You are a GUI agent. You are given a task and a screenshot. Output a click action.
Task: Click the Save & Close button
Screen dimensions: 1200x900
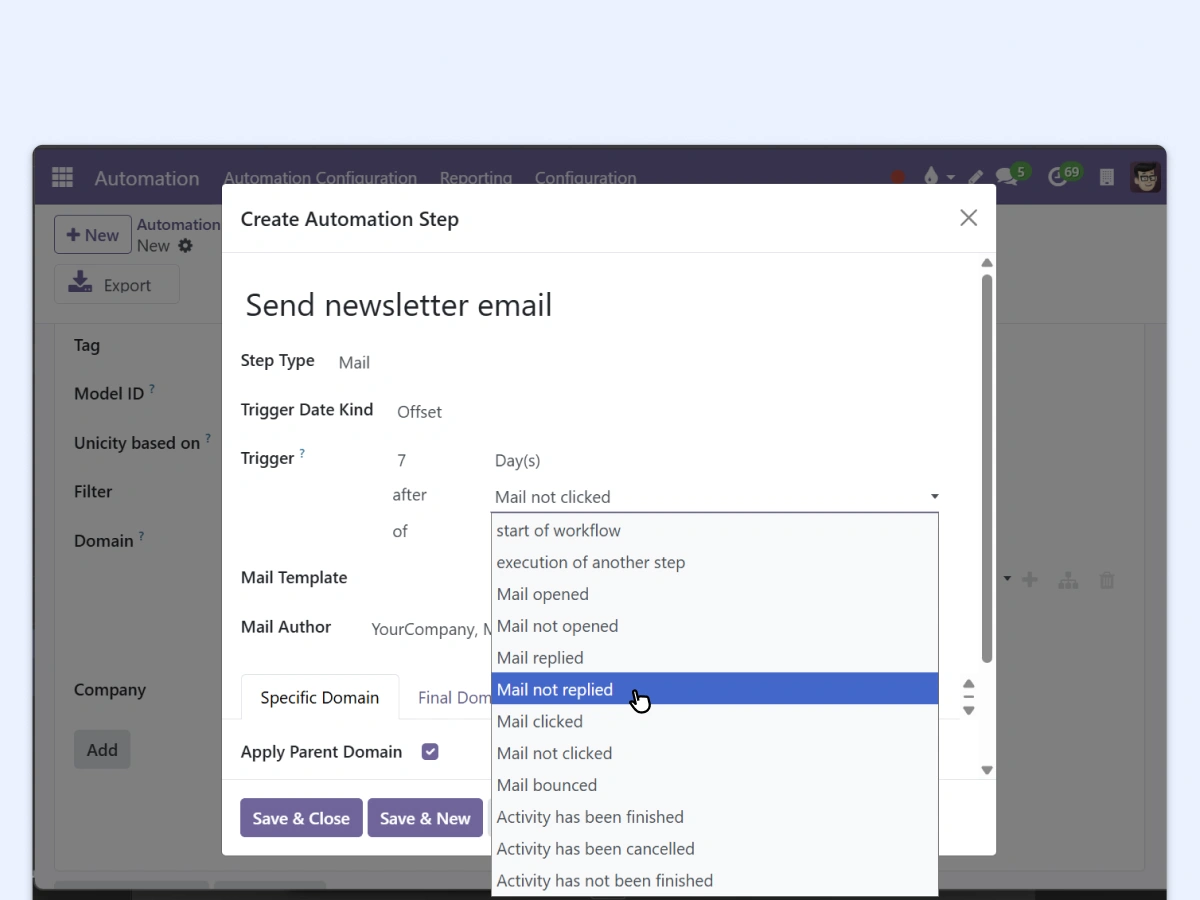301,818
